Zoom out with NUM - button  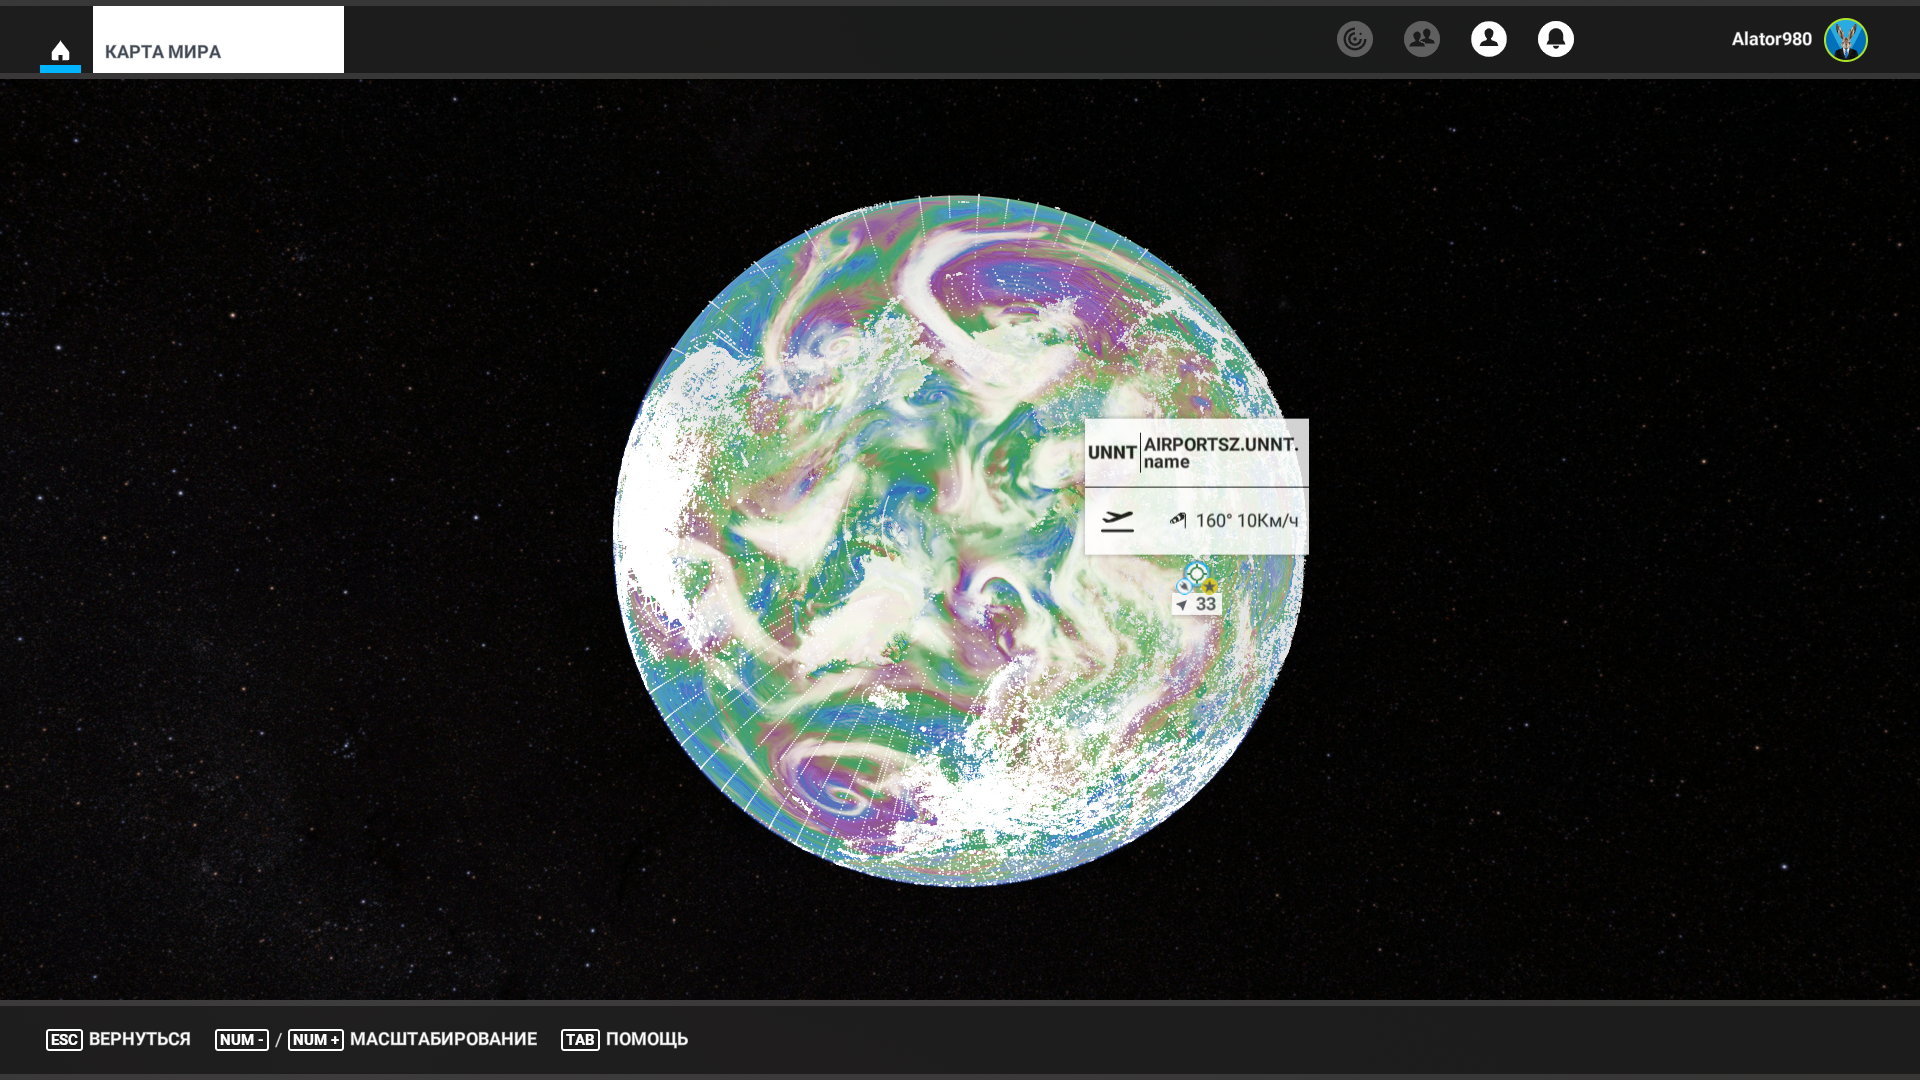click(x=241, y=1040)
